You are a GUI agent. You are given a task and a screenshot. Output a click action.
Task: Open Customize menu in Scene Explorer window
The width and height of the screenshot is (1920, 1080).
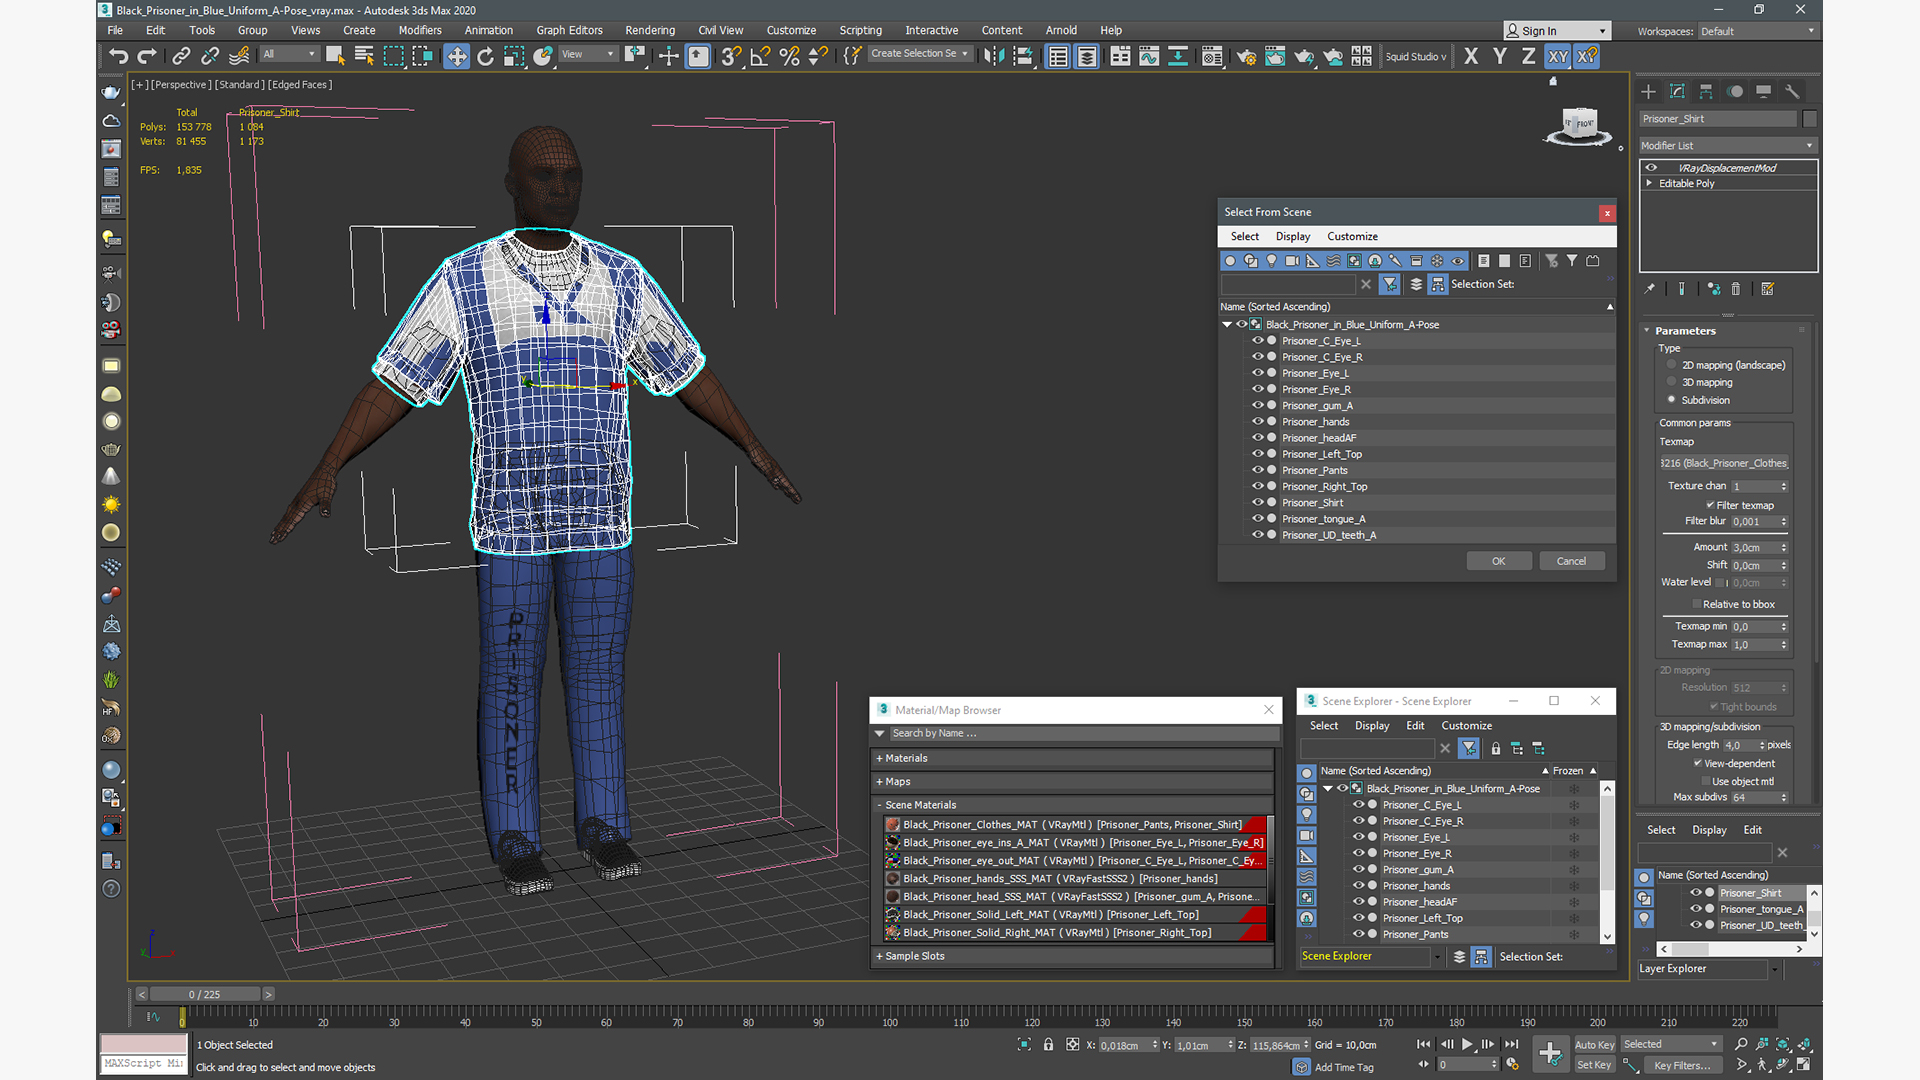coord(1466,725)
